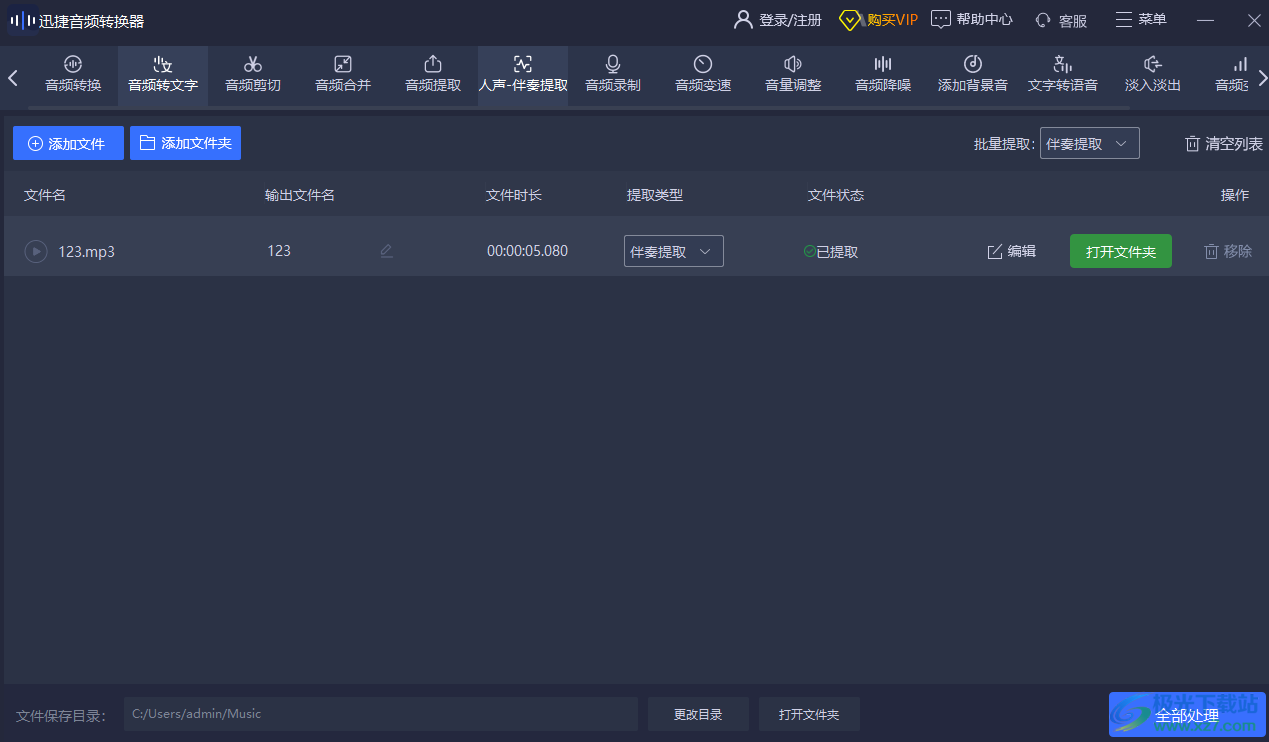Open the 音频录制 recording tool

pos(613,75)
